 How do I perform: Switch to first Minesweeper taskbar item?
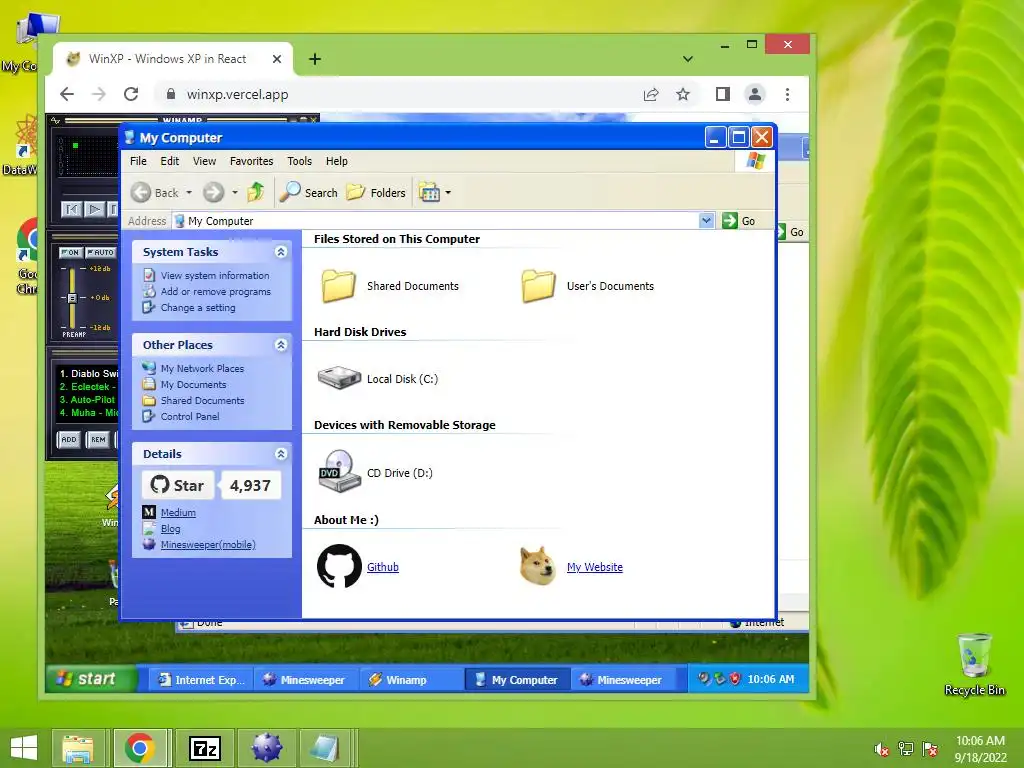[x=306, y=680]
